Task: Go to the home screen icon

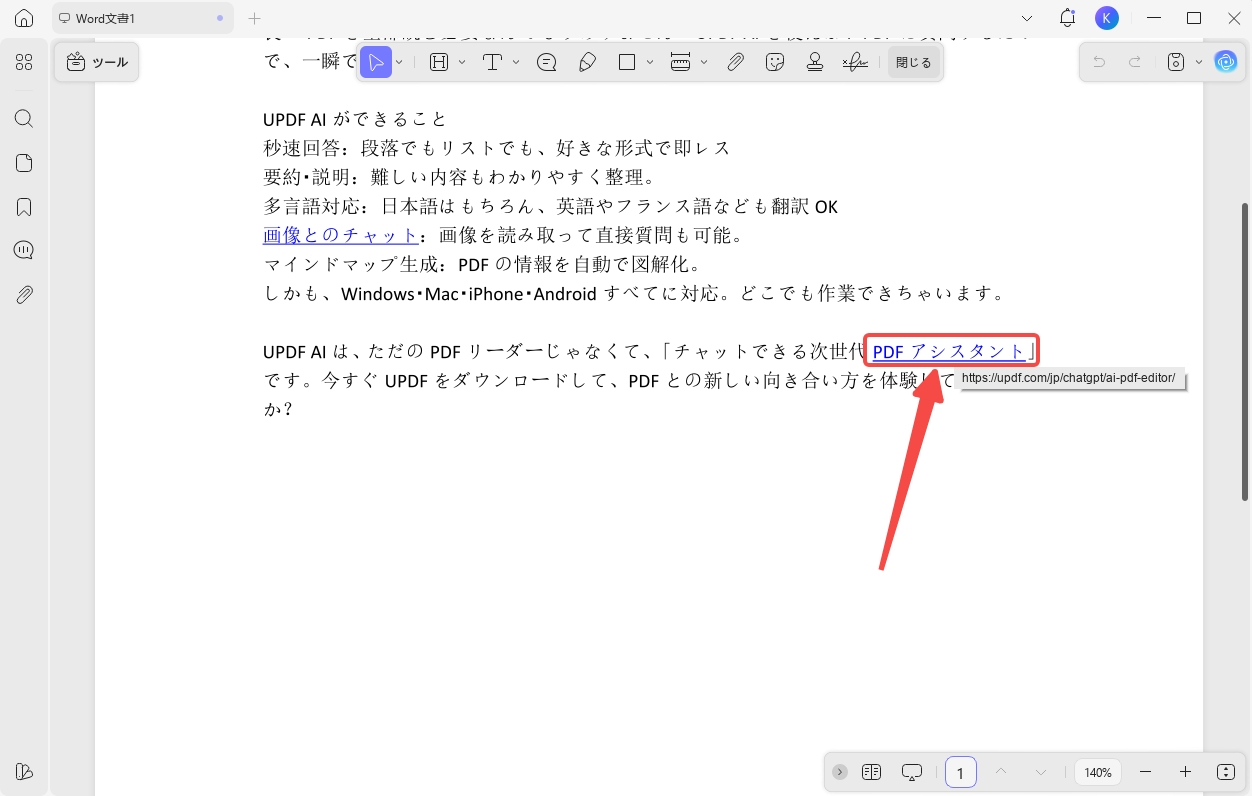Action: click(24, 18)
